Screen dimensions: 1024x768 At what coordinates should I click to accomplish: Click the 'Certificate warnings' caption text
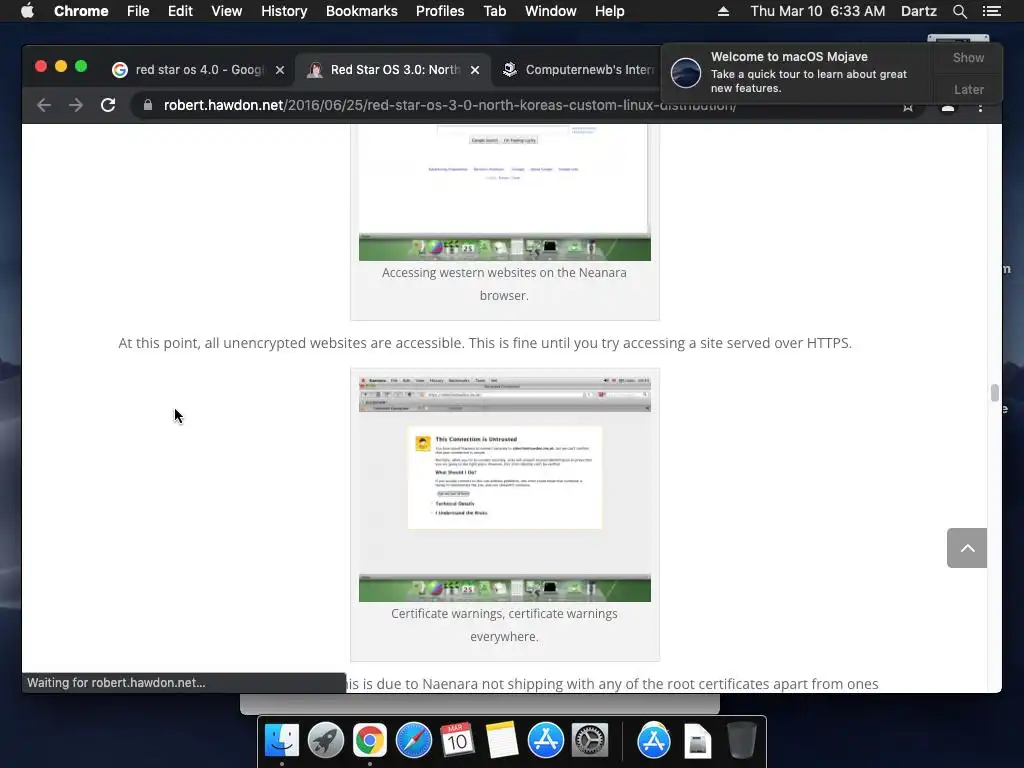(504, 625)
